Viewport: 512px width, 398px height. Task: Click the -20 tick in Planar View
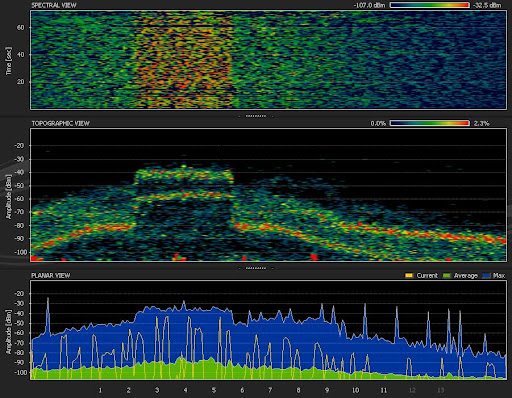point(19,294)
